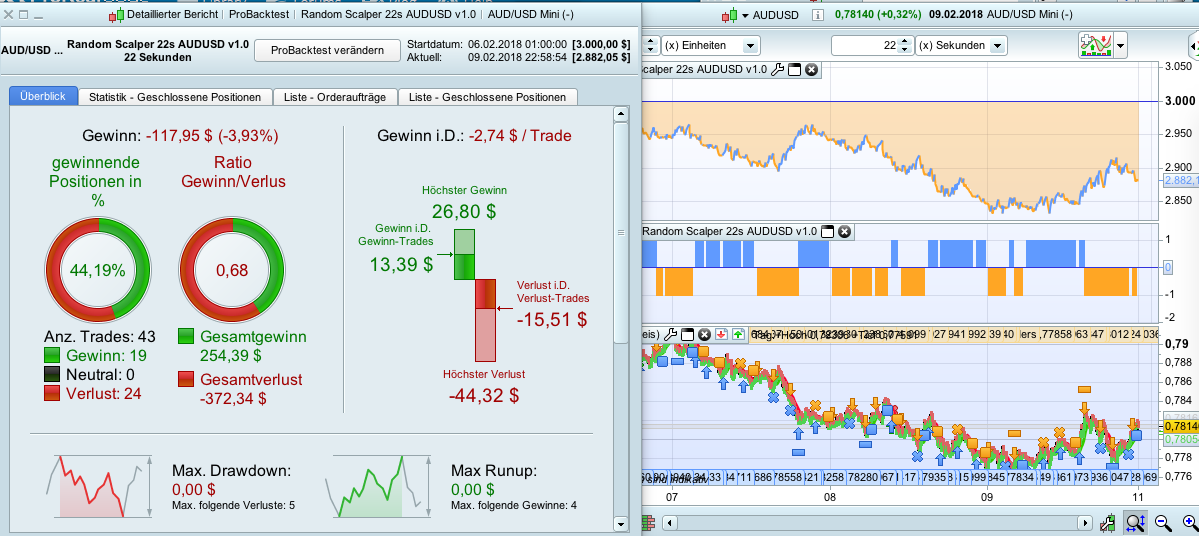Maximize the Random Scalper positions histogram panel
The image size is (1199, 536).
[x=828, y=232]
